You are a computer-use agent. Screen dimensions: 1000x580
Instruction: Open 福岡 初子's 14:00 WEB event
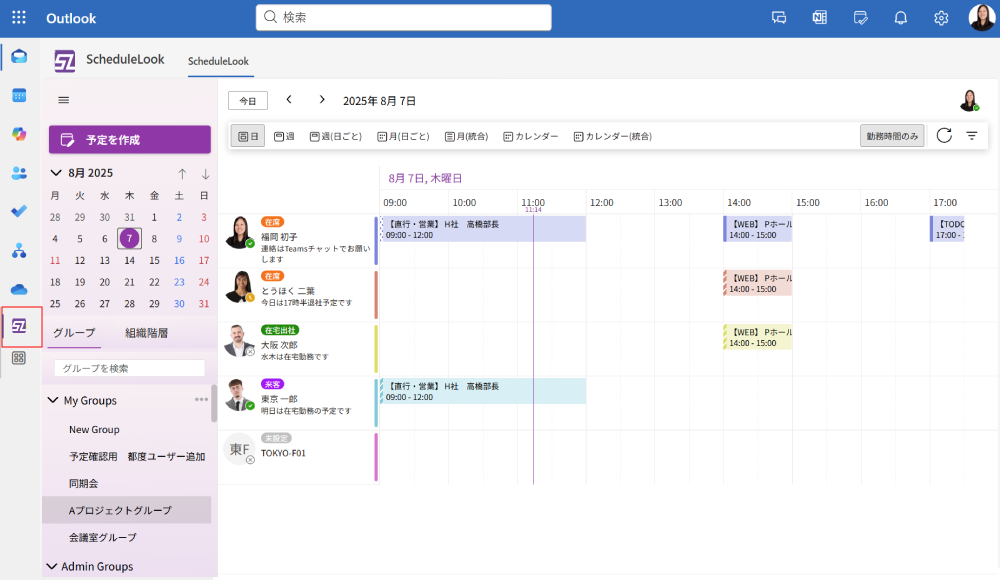tap(758, 229)
